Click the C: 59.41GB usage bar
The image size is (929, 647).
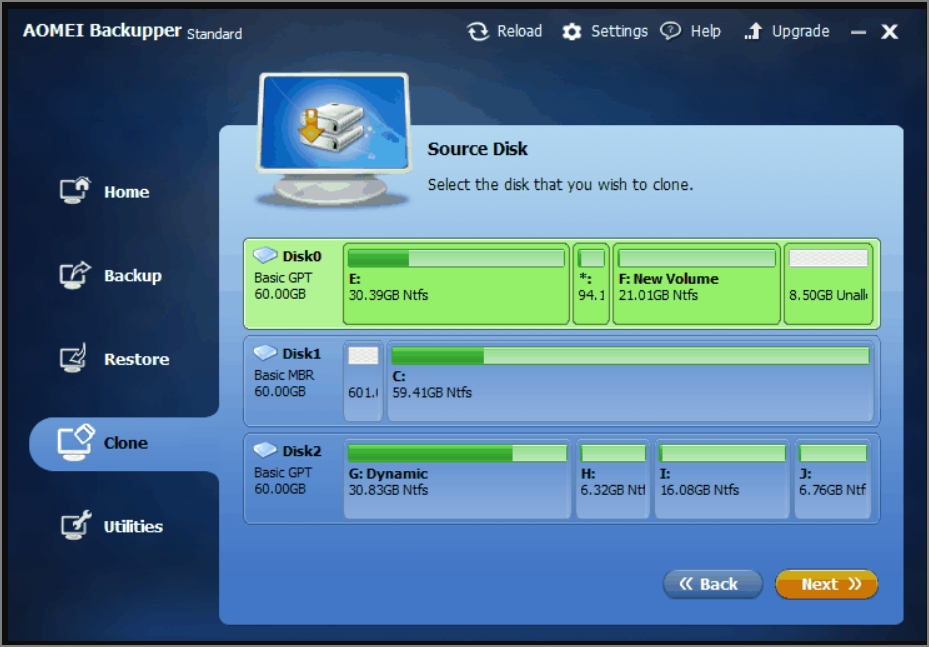[629, 356]
